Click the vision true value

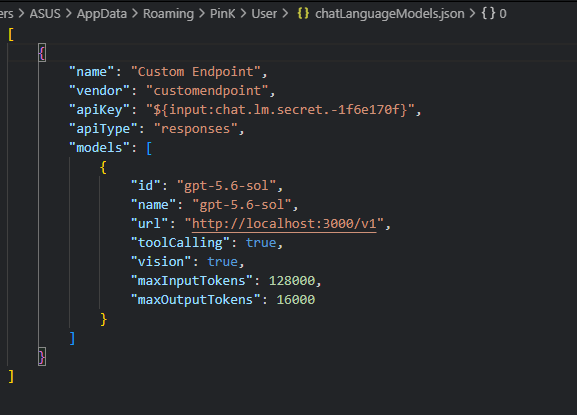222,262
